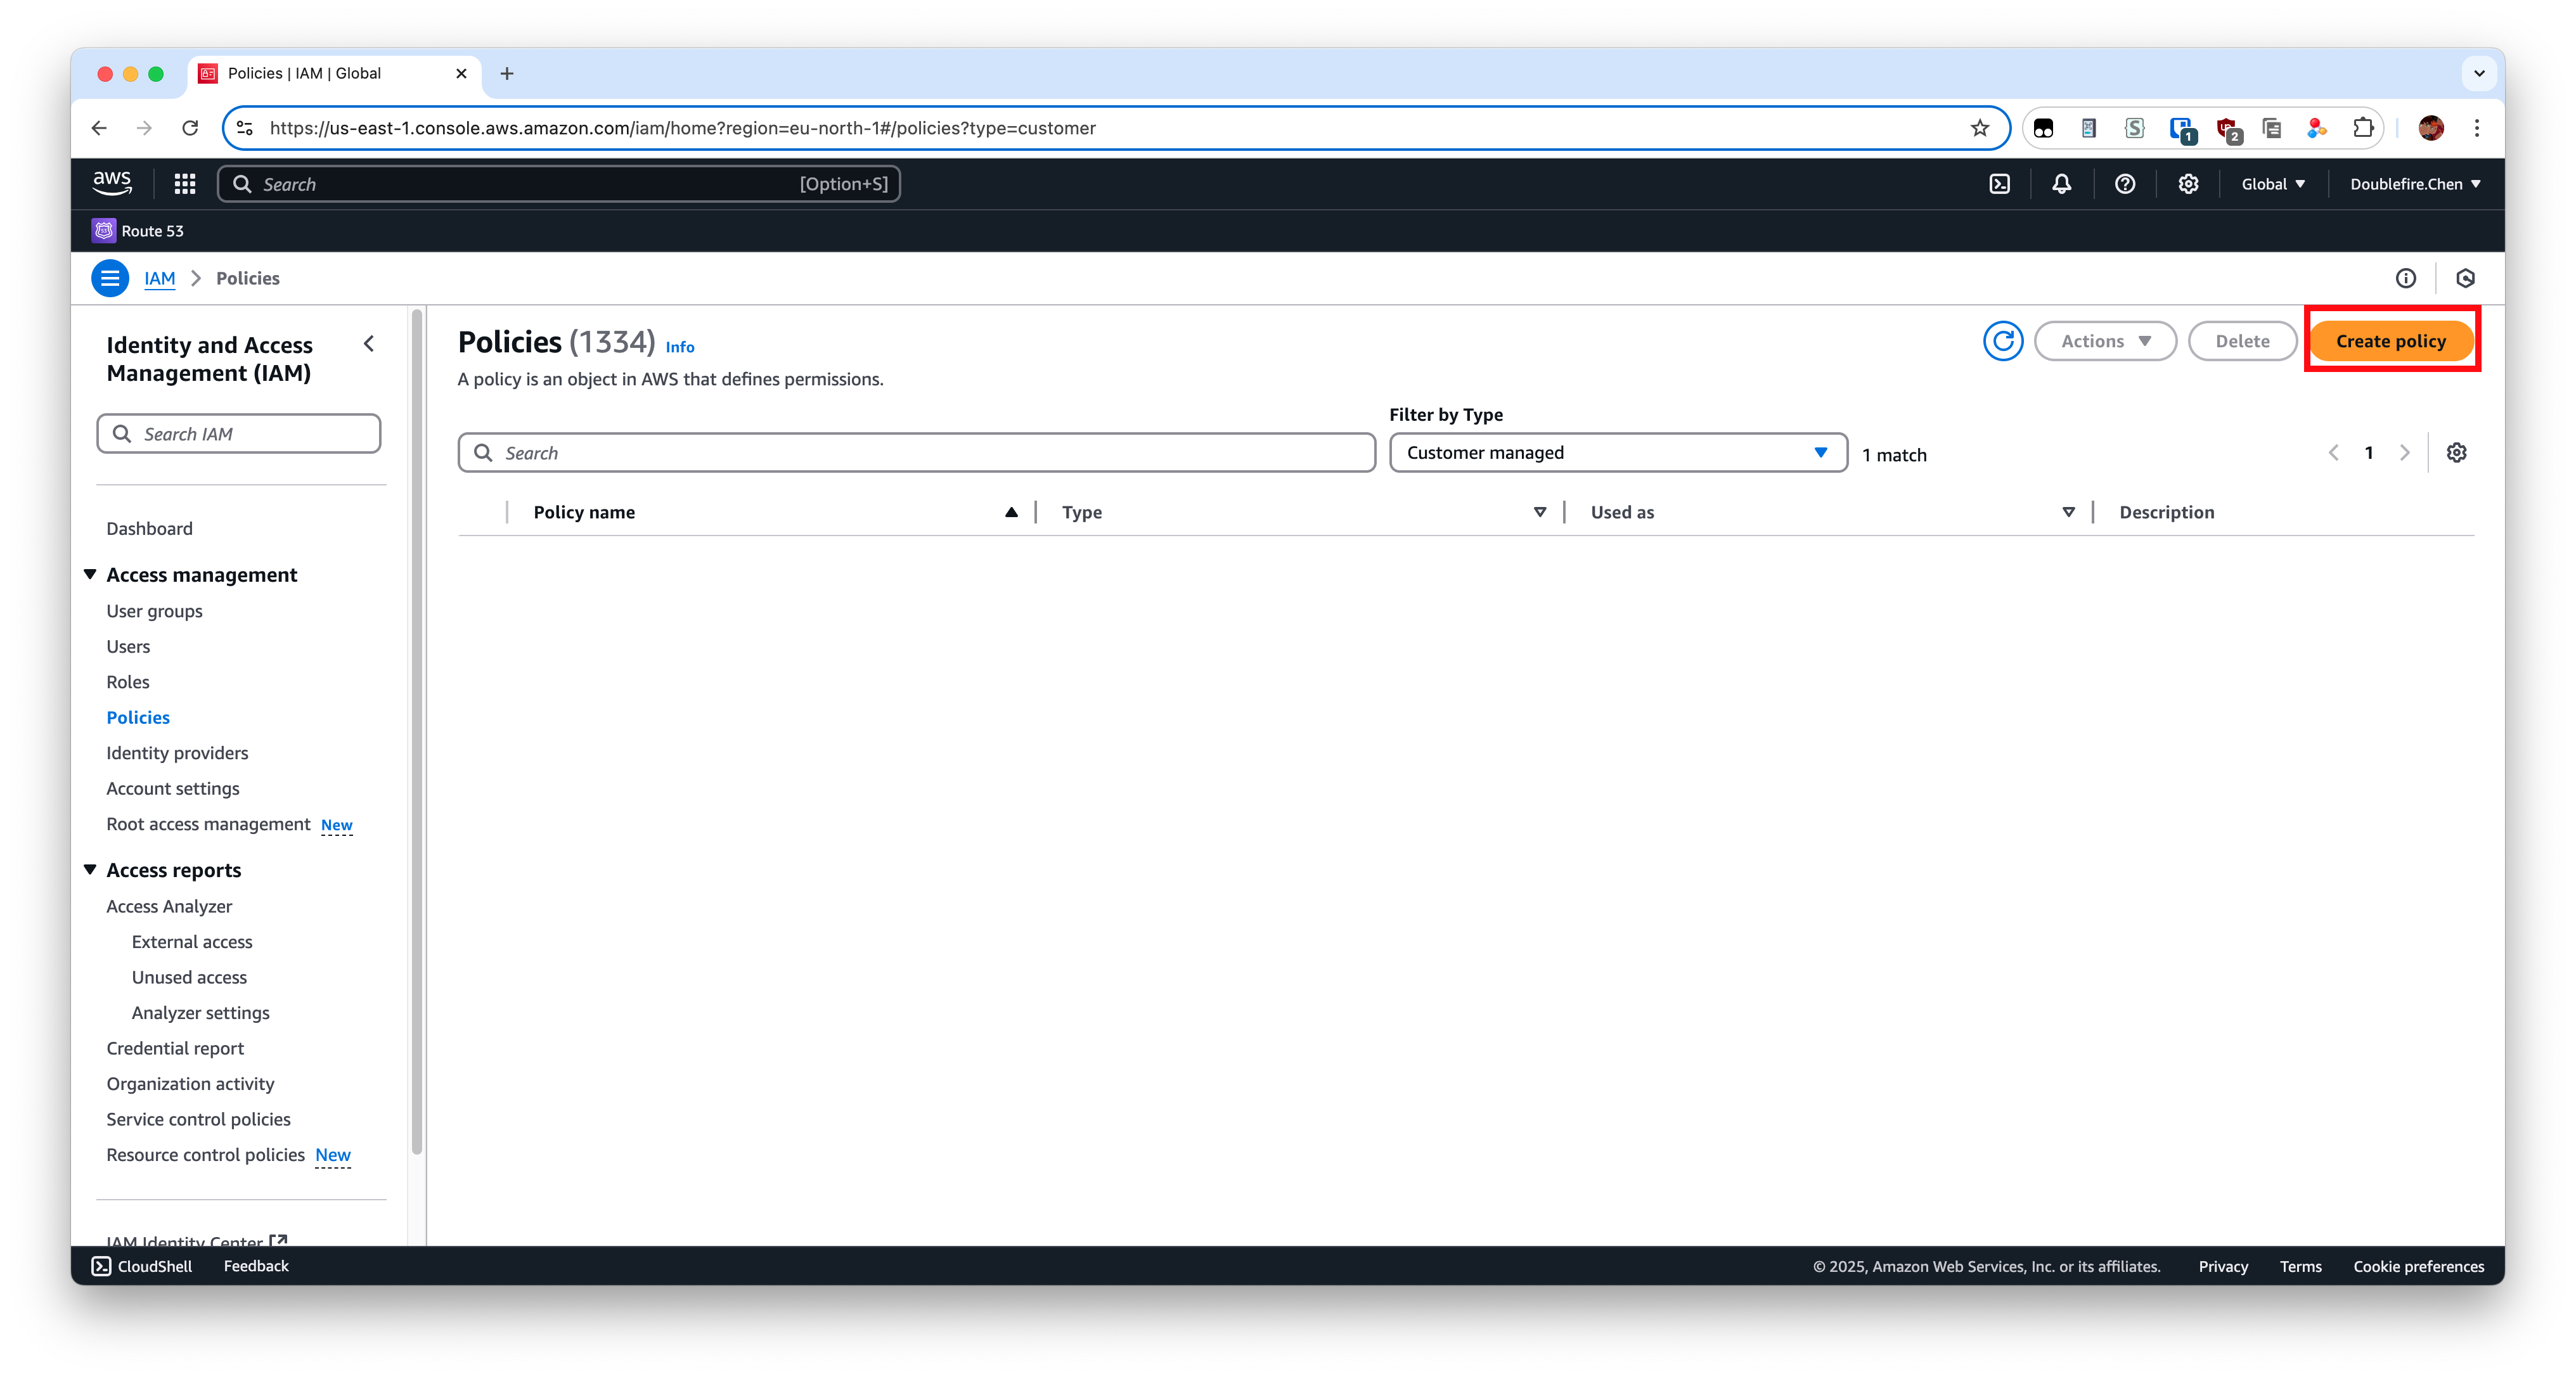Open a new browser tab
This screenshot has height=1379, width=2576.
coord(507,73)
